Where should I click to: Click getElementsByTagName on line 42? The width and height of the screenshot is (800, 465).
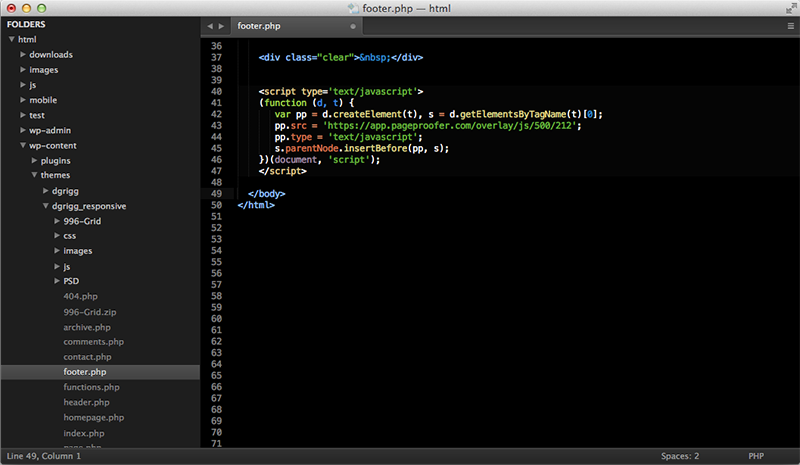(x=513, y=114)
